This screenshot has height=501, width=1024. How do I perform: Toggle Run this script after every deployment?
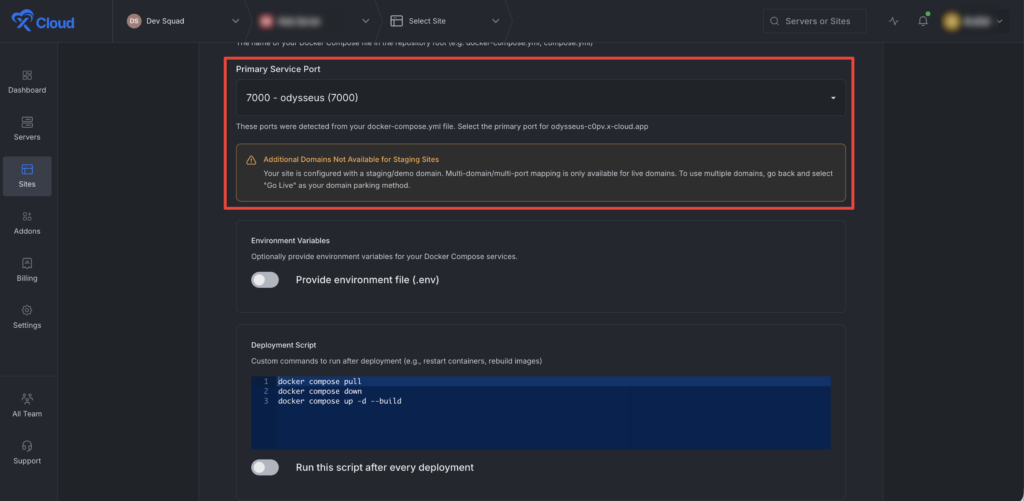(265, 467)
